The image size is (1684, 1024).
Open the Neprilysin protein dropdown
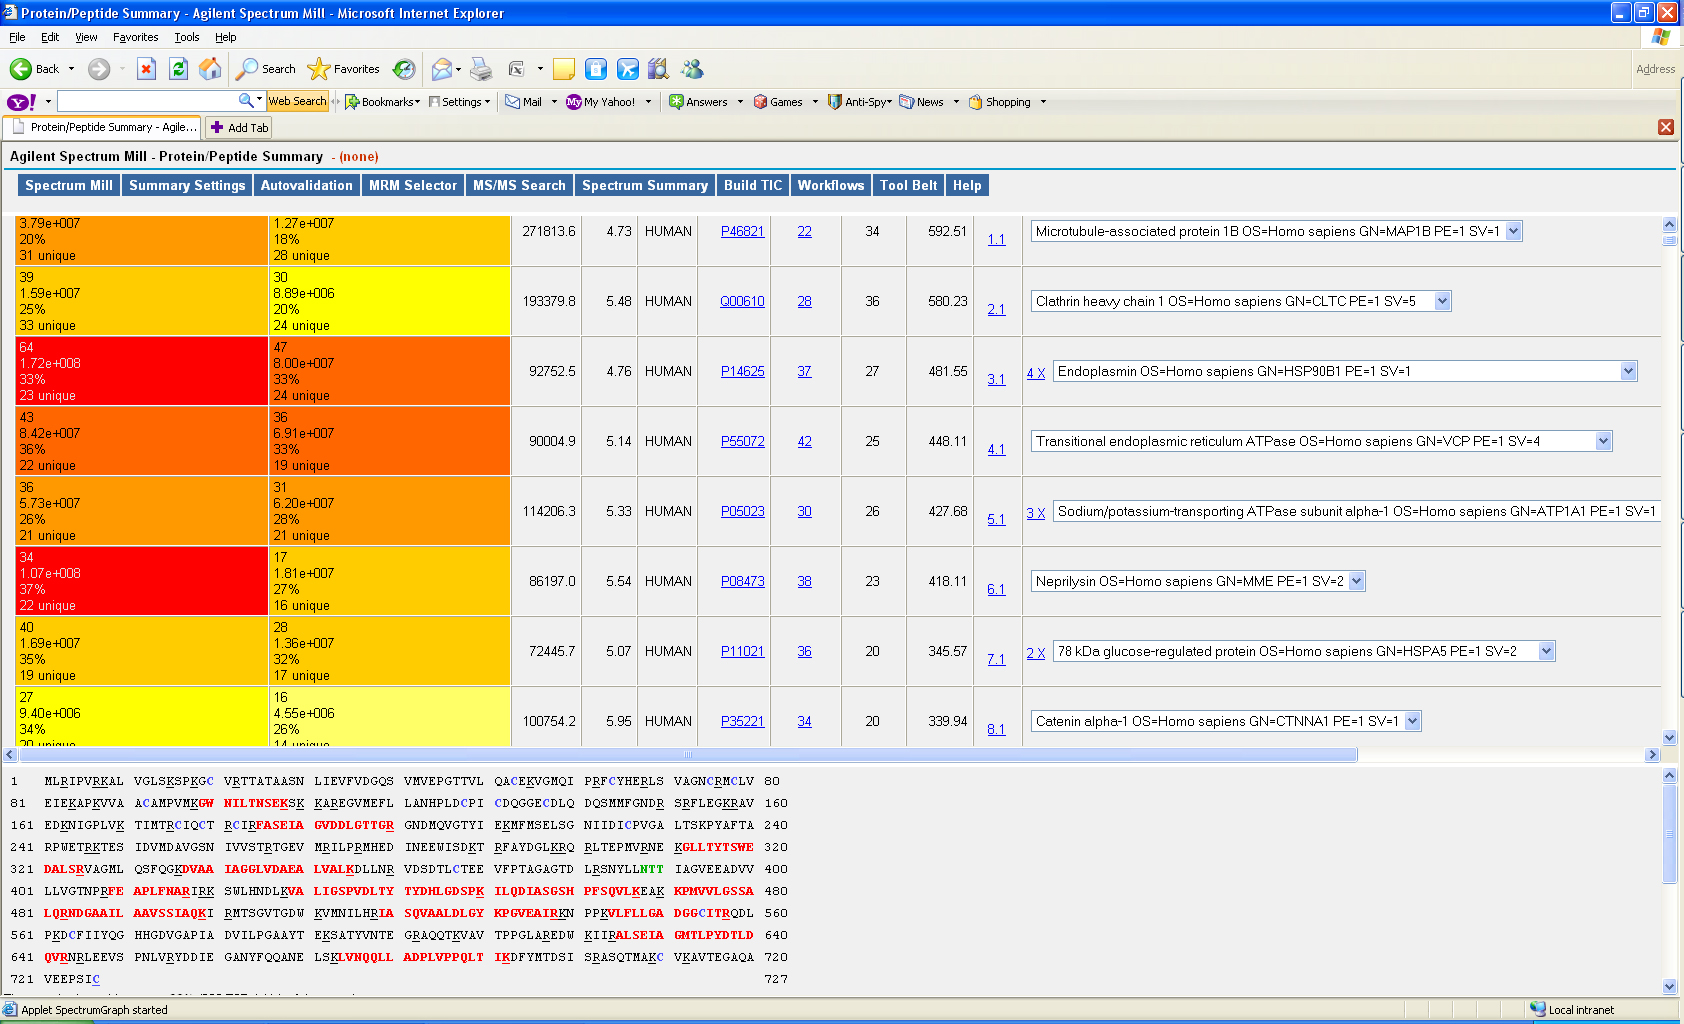point(1356,581)
